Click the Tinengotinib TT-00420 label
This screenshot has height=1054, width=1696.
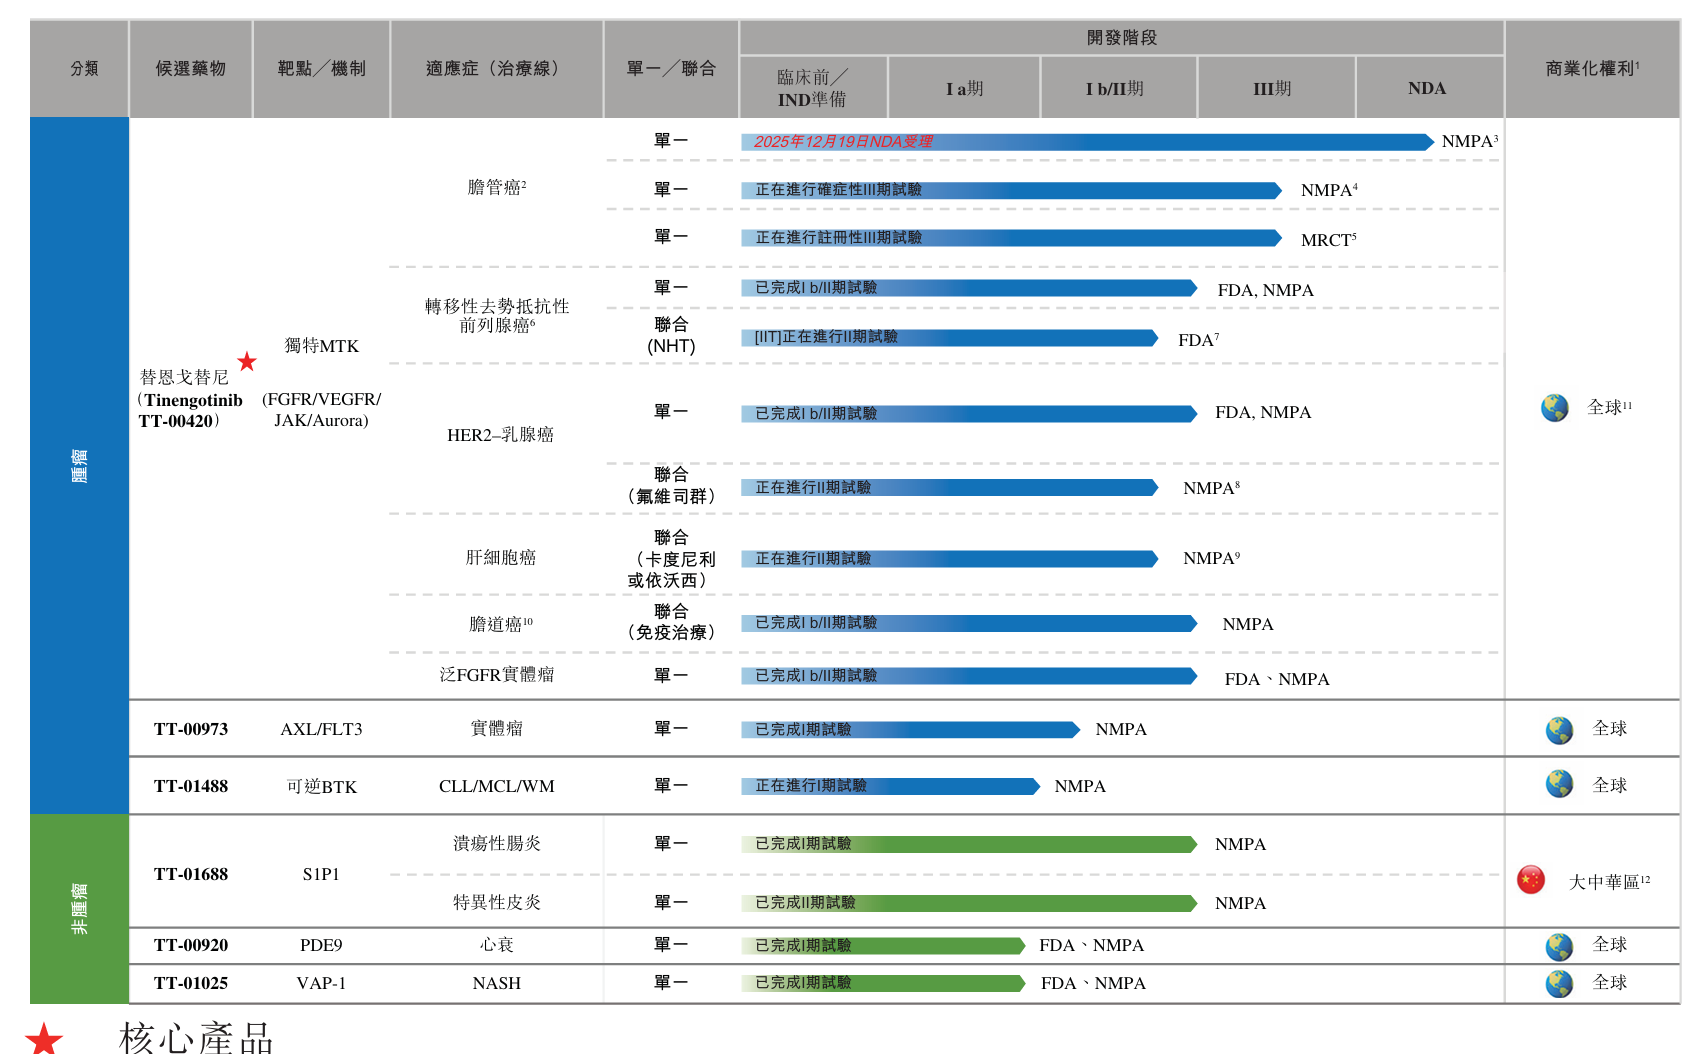pyautogui.click(x=191, y=410)
